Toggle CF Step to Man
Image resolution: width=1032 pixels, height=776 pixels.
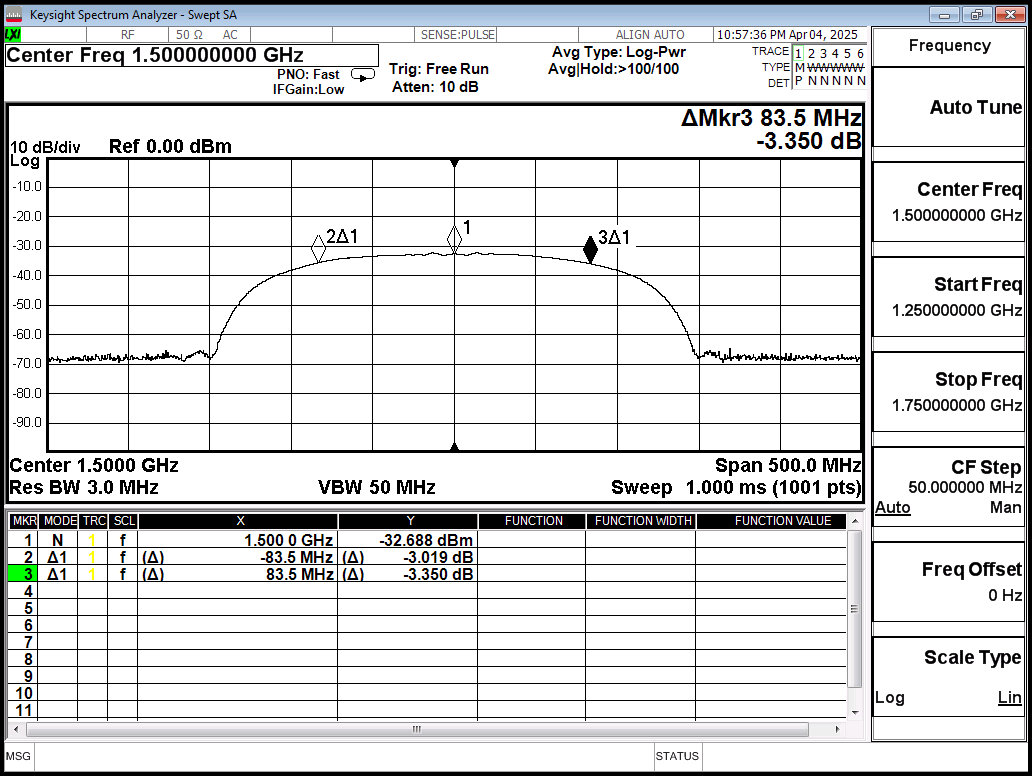(x=1005, y=508)
